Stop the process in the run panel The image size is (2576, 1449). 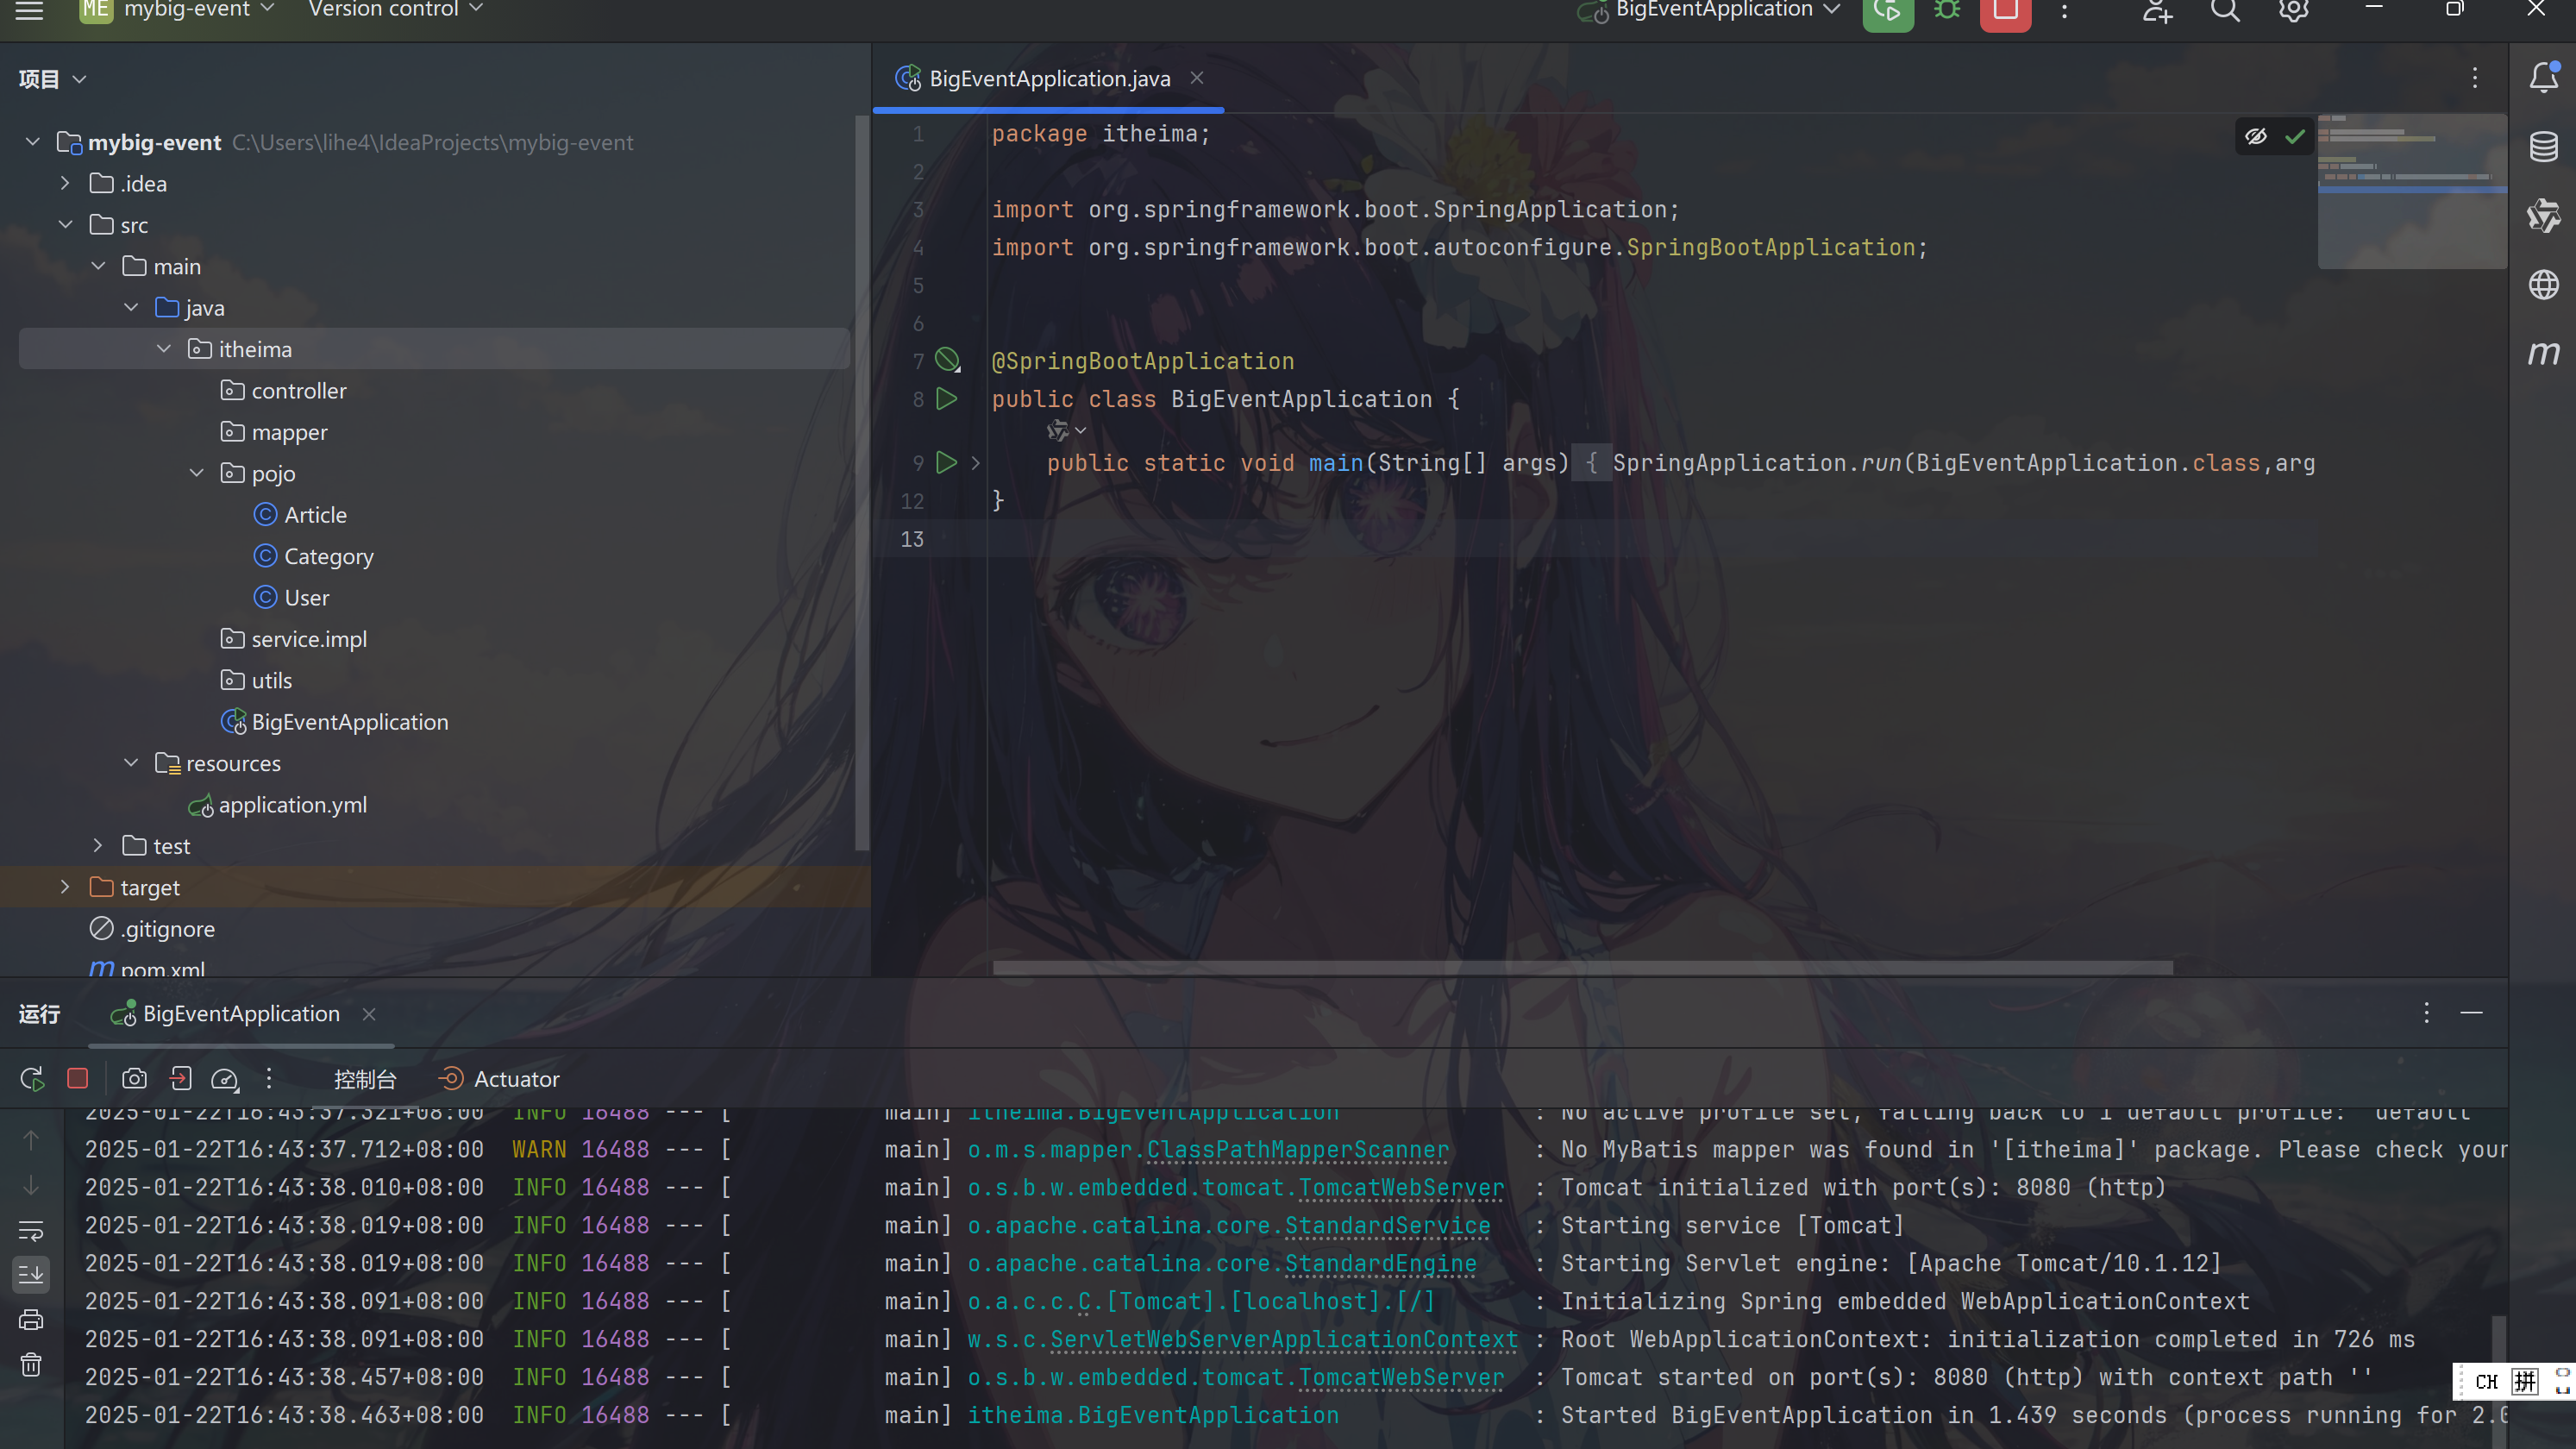77,1079
